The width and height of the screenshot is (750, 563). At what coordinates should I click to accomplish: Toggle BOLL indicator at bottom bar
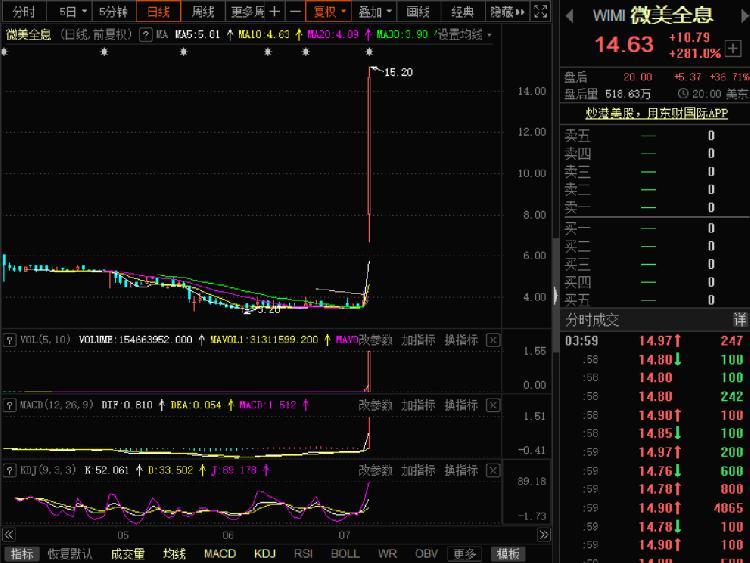point(345,554)
